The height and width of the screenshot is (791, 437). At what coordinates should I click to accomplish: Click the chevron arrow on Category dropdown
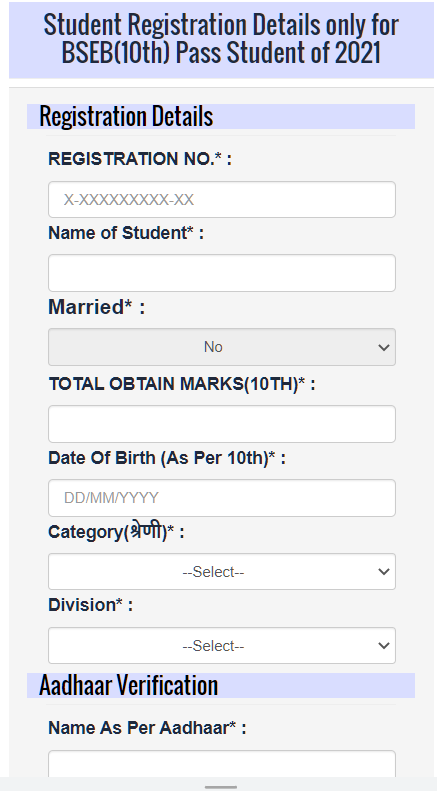point(384,572)
